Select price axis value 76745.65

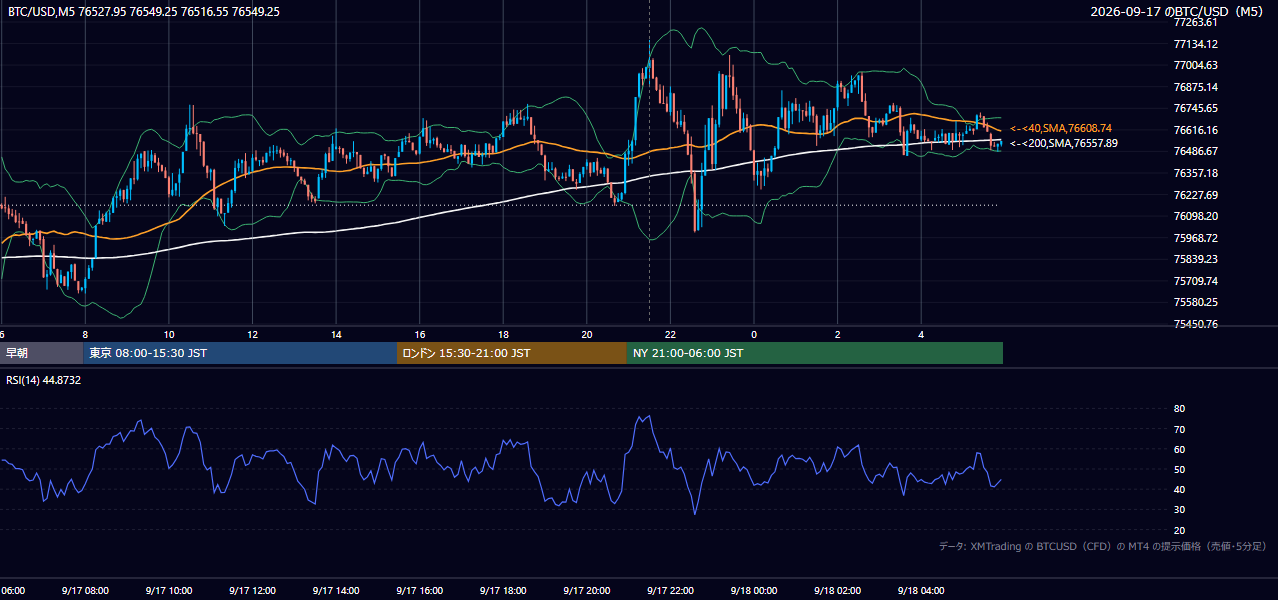coord(1196,108)
